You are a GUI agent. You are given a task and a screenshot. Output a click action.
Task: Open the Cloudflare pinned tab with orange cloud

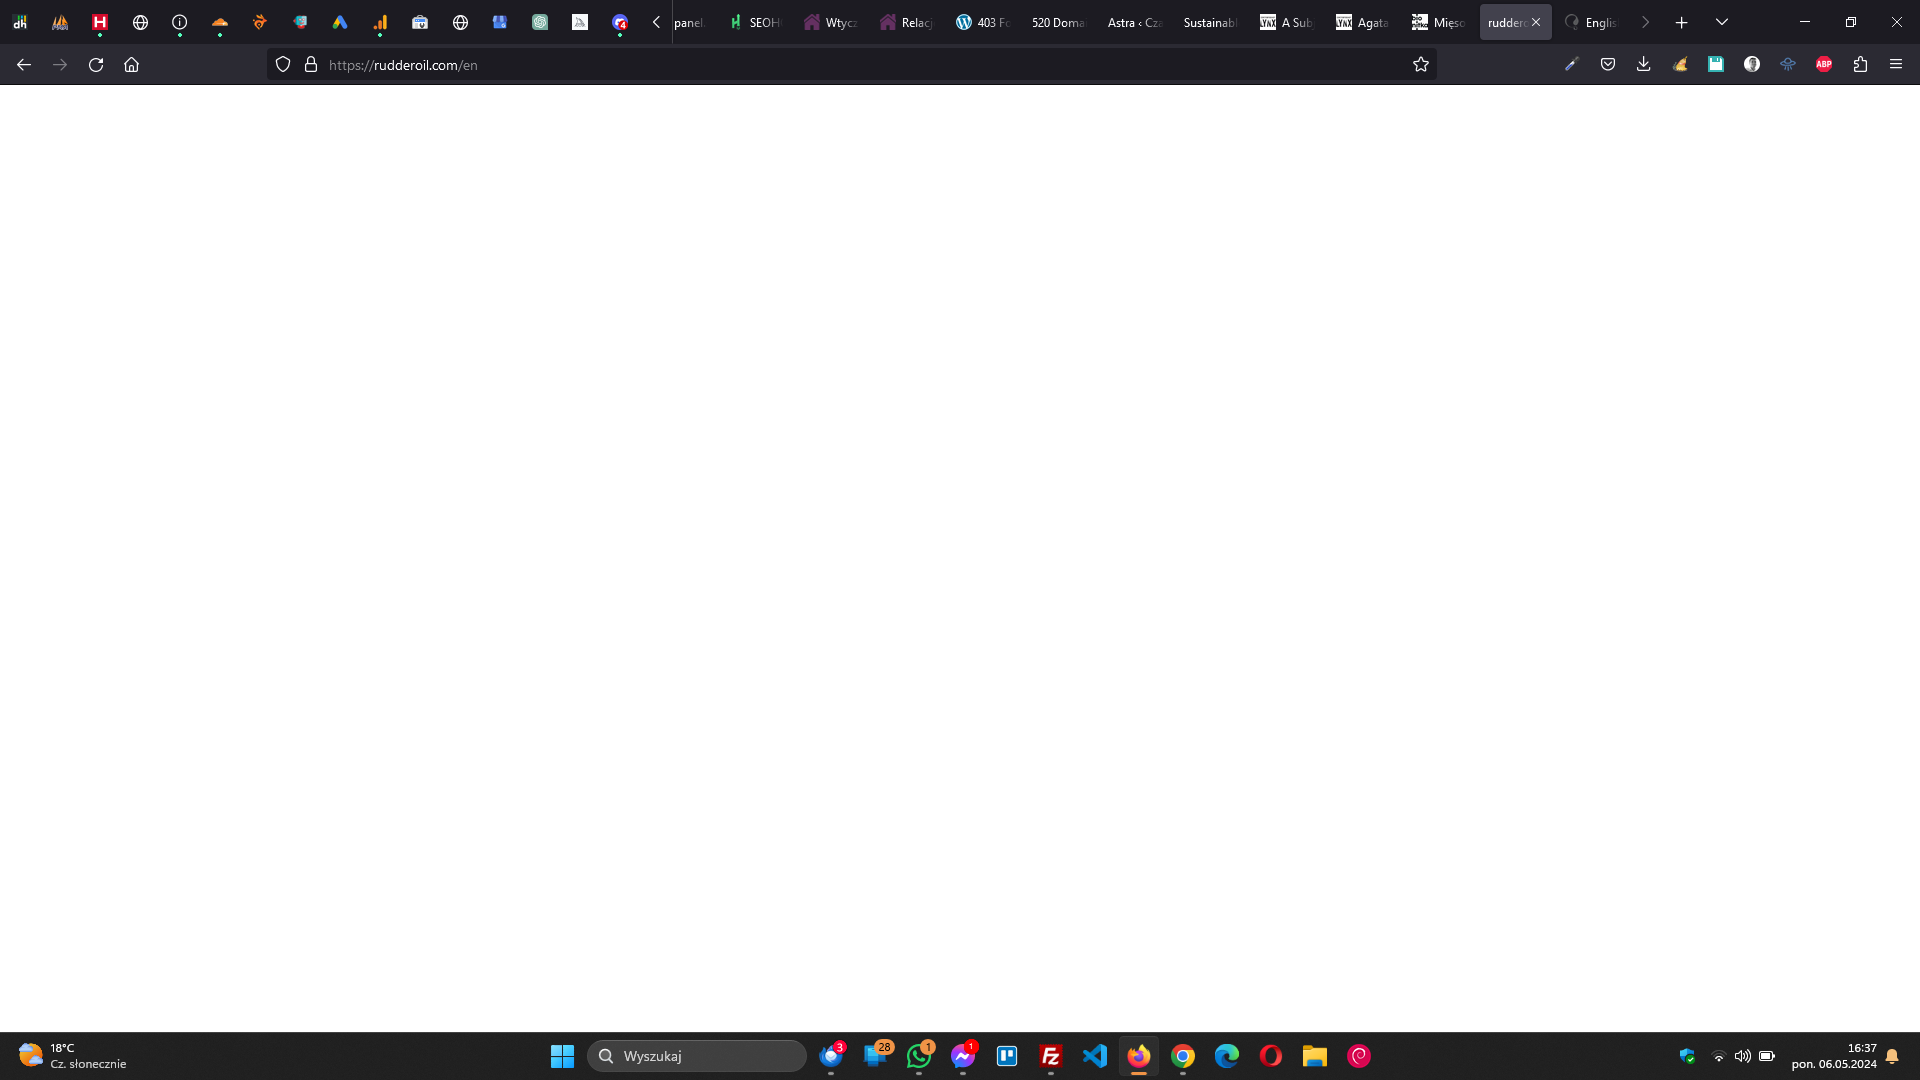click(x=220, y=22)
